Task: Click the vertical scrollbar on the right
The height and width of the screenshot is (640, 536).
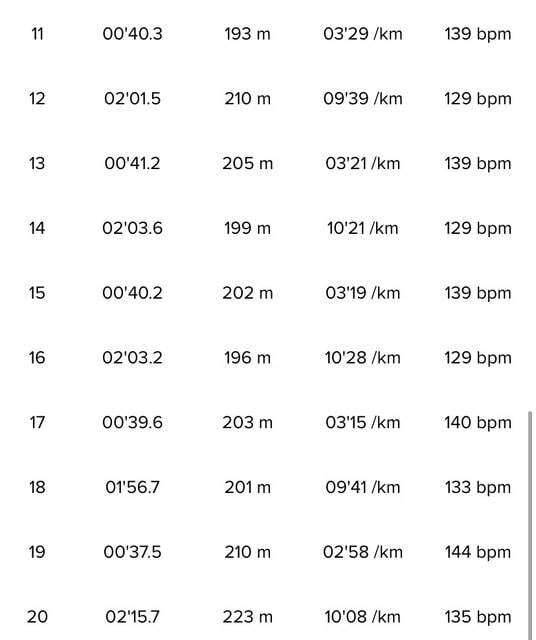Action: (530, 526)
